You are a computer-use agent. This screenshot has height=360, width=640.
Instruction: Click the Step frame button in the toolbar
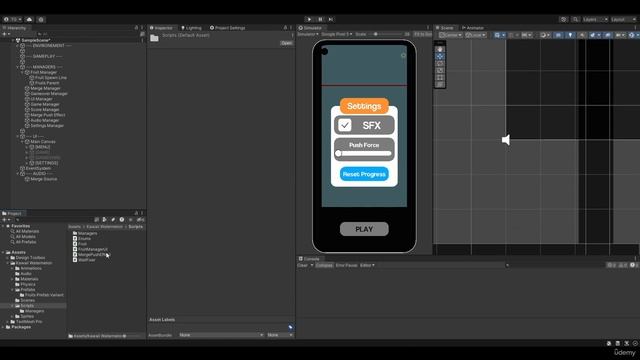tap(331, 19)
